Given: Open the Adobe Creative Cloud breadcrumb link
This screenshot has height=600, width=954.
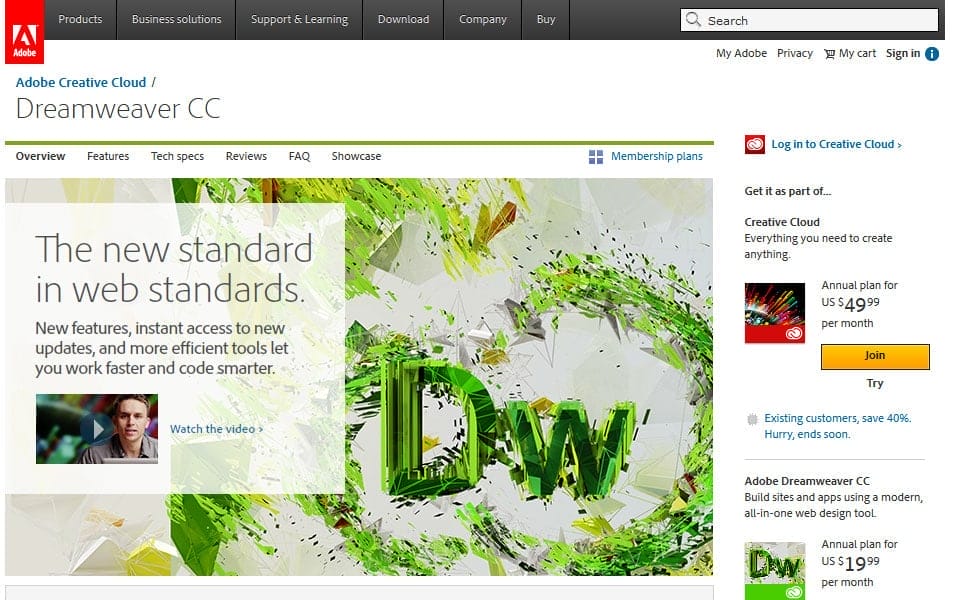Looking at the screenshot, I should [80, 82].
